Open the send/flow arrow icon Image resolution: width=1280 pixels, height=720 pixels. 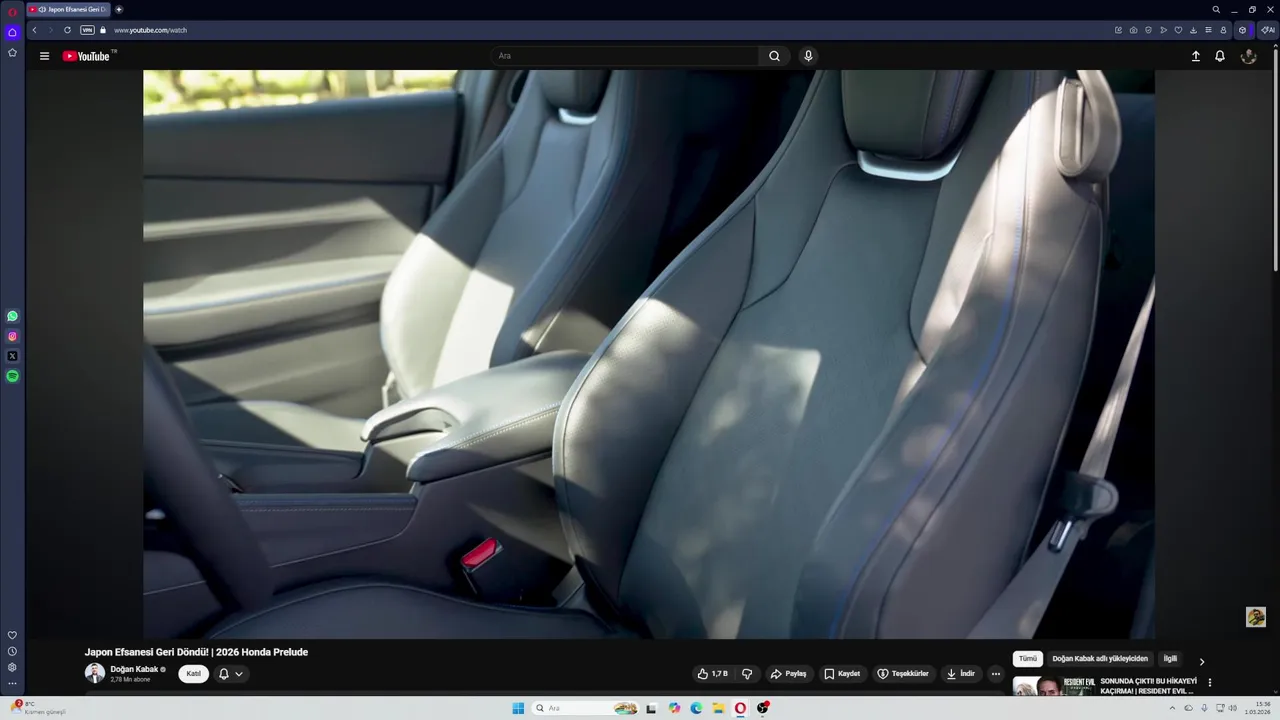[x=1163, y=30]
